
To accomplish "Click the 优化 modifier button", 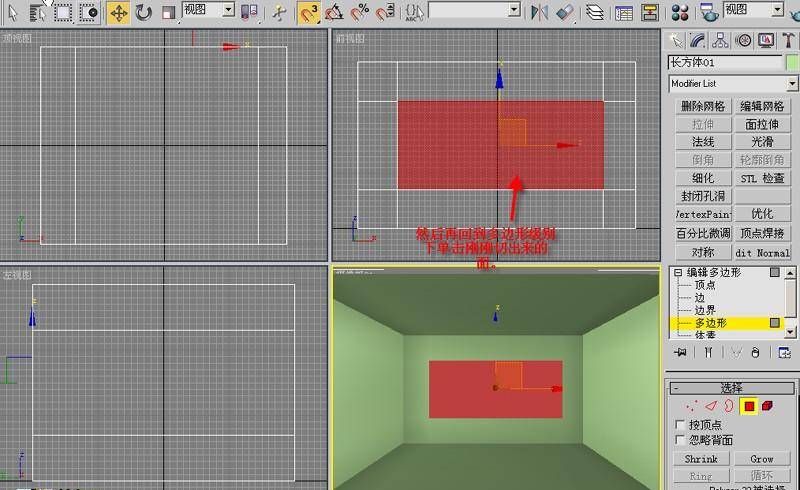I will coord(762,214).
